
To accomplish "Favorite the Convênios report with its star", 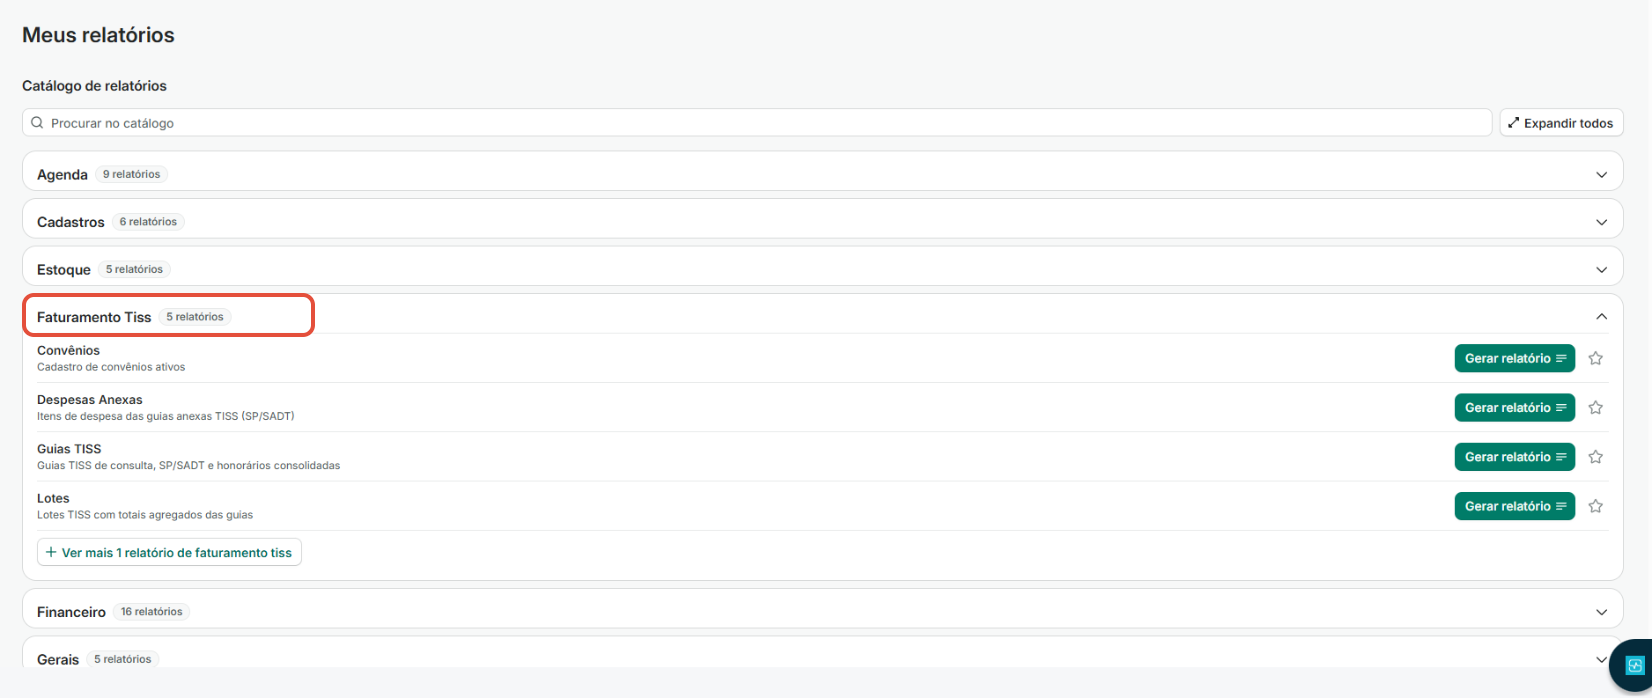I will point(1595,358).
